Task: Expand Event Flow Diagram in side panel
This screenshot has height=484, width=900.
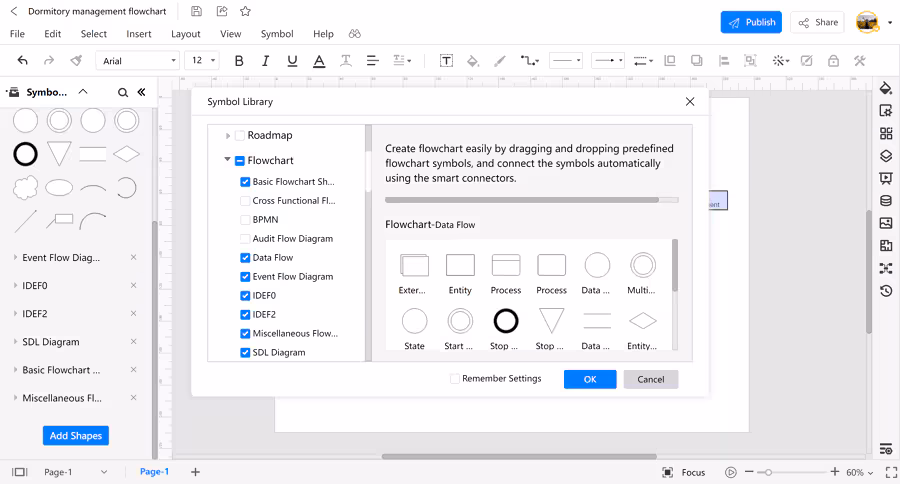Action: (15, 258)
